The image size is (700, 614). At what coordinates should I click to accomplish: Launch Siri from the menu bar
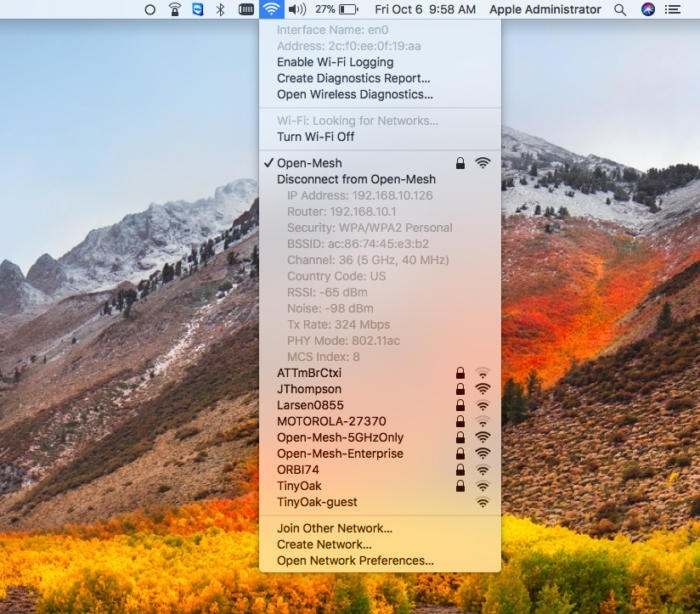(648, 9)
